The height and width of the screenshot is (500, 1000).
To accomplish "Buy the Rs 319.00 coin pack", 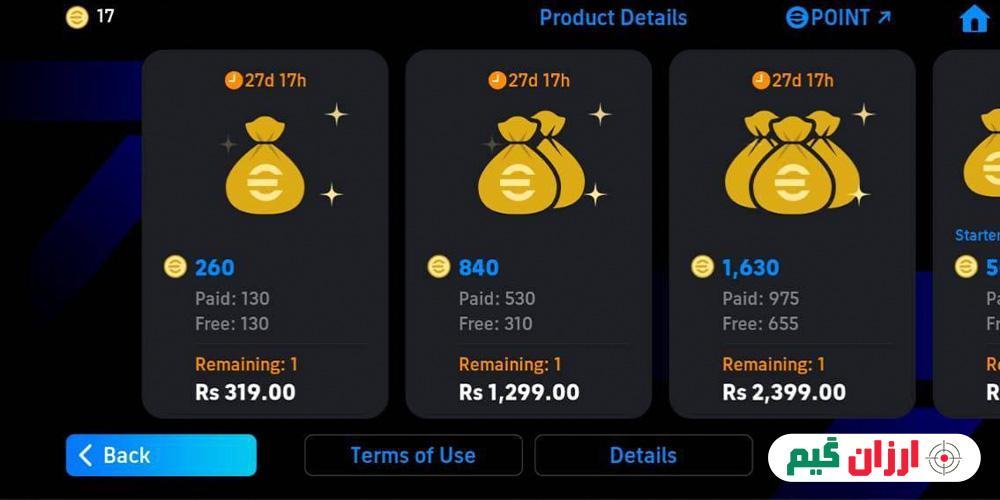I will tap(265, 234).
